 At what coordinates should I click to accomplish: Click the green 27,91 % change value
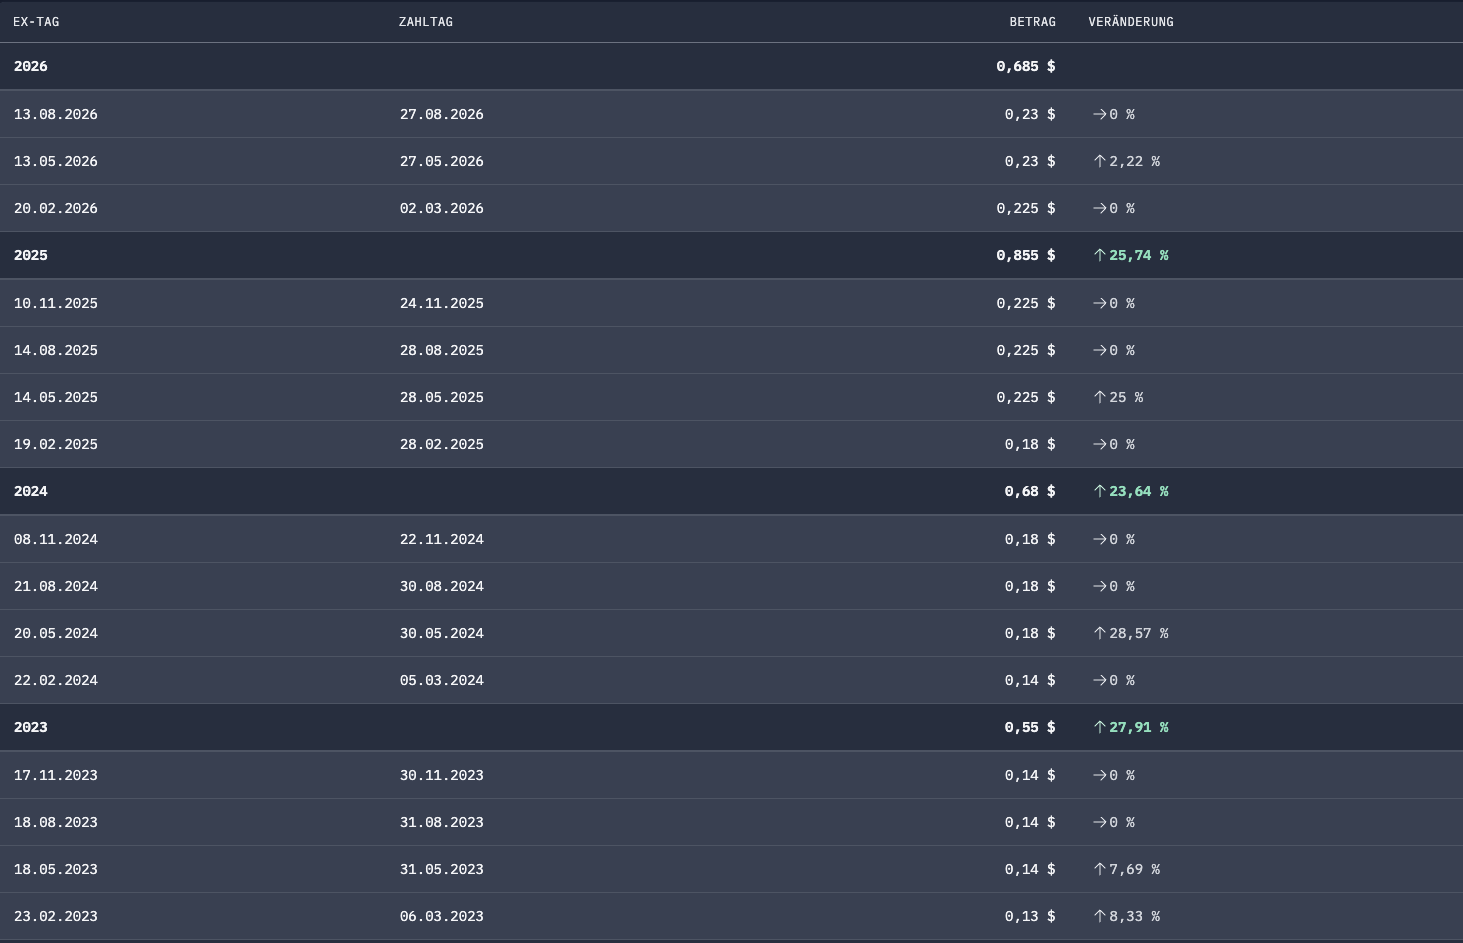1139,727
